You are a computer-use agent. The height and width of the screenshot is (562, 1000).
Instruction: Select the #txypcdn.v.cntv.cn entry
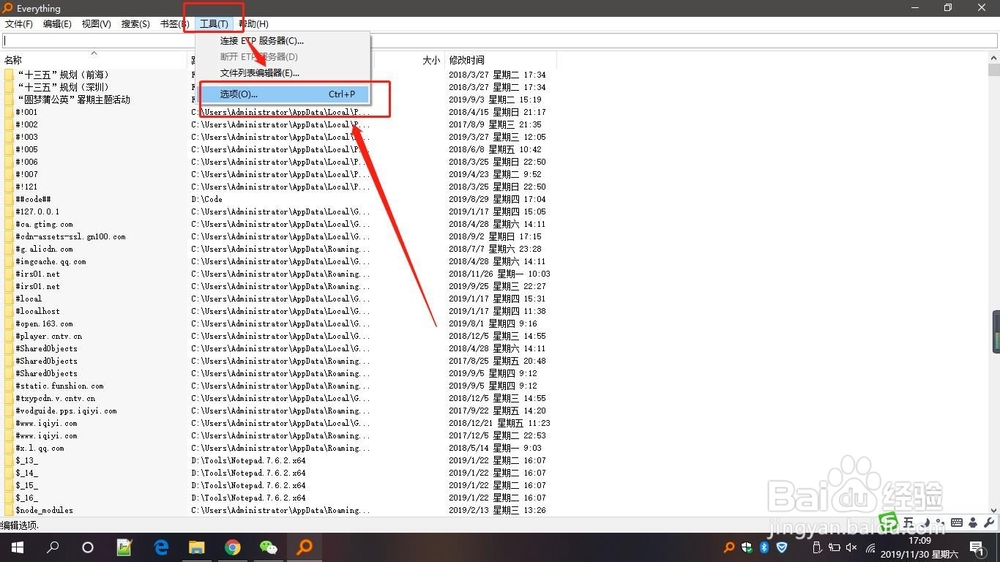pyautogui.click(x=55, y=398)
